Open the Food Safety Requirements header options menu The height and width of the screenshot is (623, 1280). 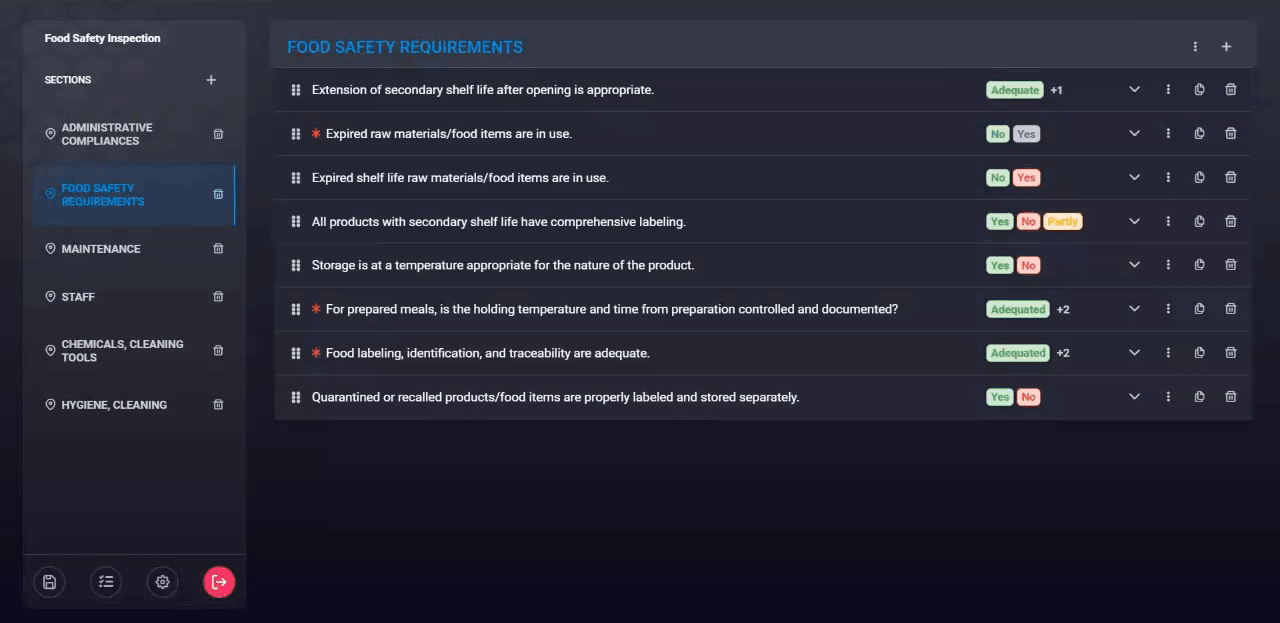pos(1195,47)
